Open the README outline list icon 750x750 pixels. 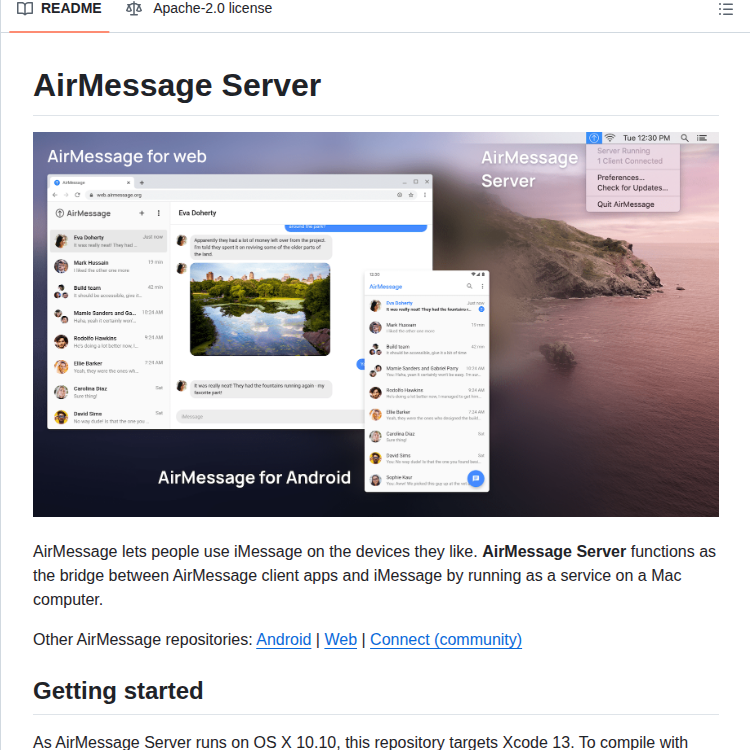pyautogui.click(x=725, y=9)
